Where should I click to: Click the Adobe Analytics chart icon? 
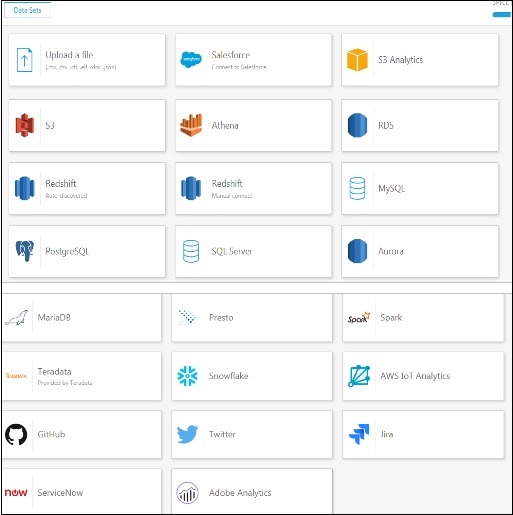point(187,493)
